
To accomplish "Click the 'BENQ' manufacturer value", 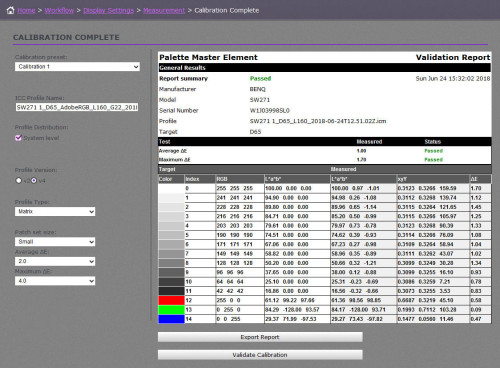I will [x=257, y=89].
